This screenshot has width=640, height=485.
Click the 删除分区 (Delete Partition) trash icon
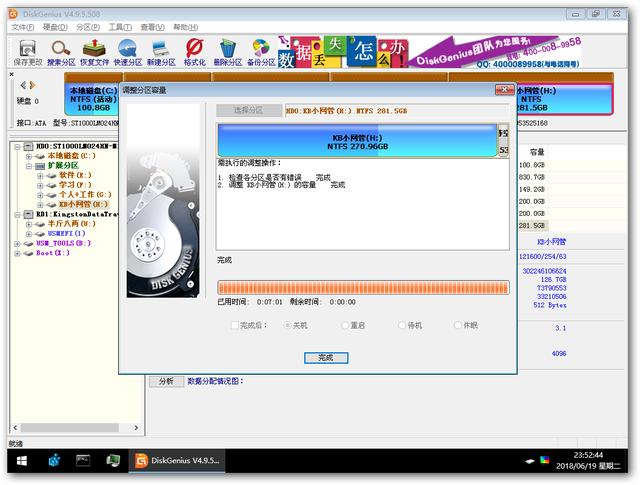228,52
